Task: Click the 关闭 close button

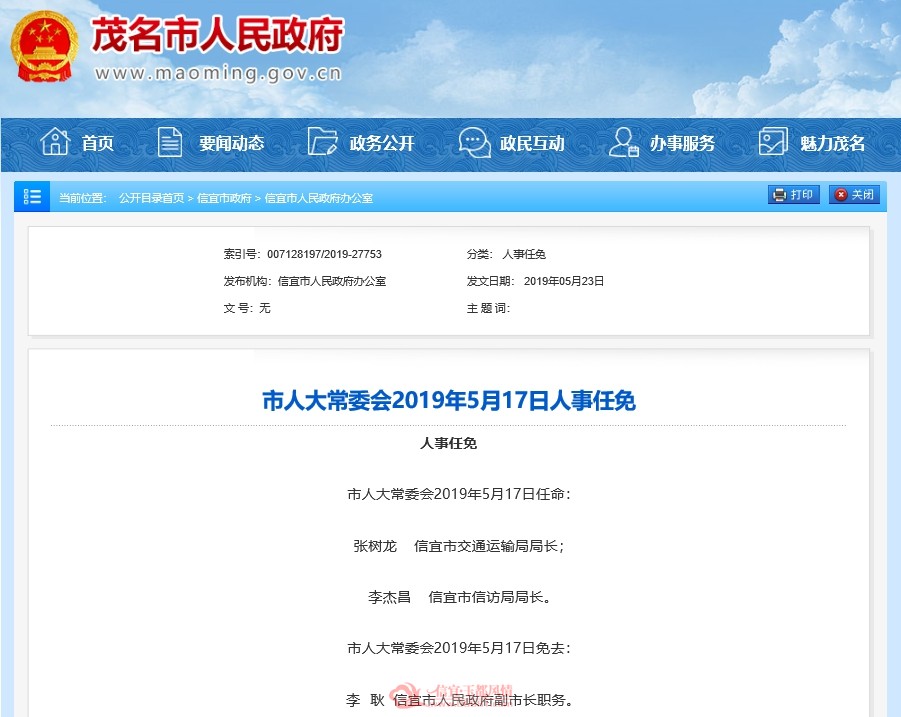Action: coord(854,195)
